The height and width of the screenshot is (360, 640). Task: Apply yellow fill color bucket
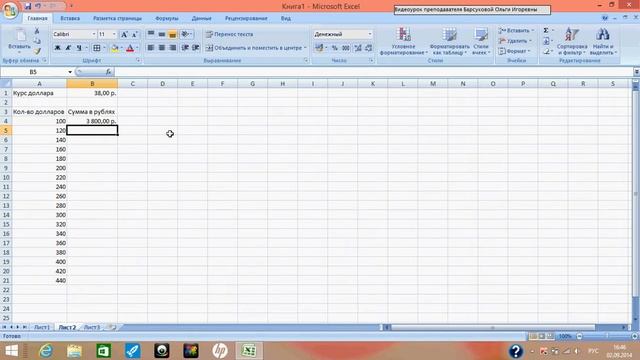pos(115,48)
